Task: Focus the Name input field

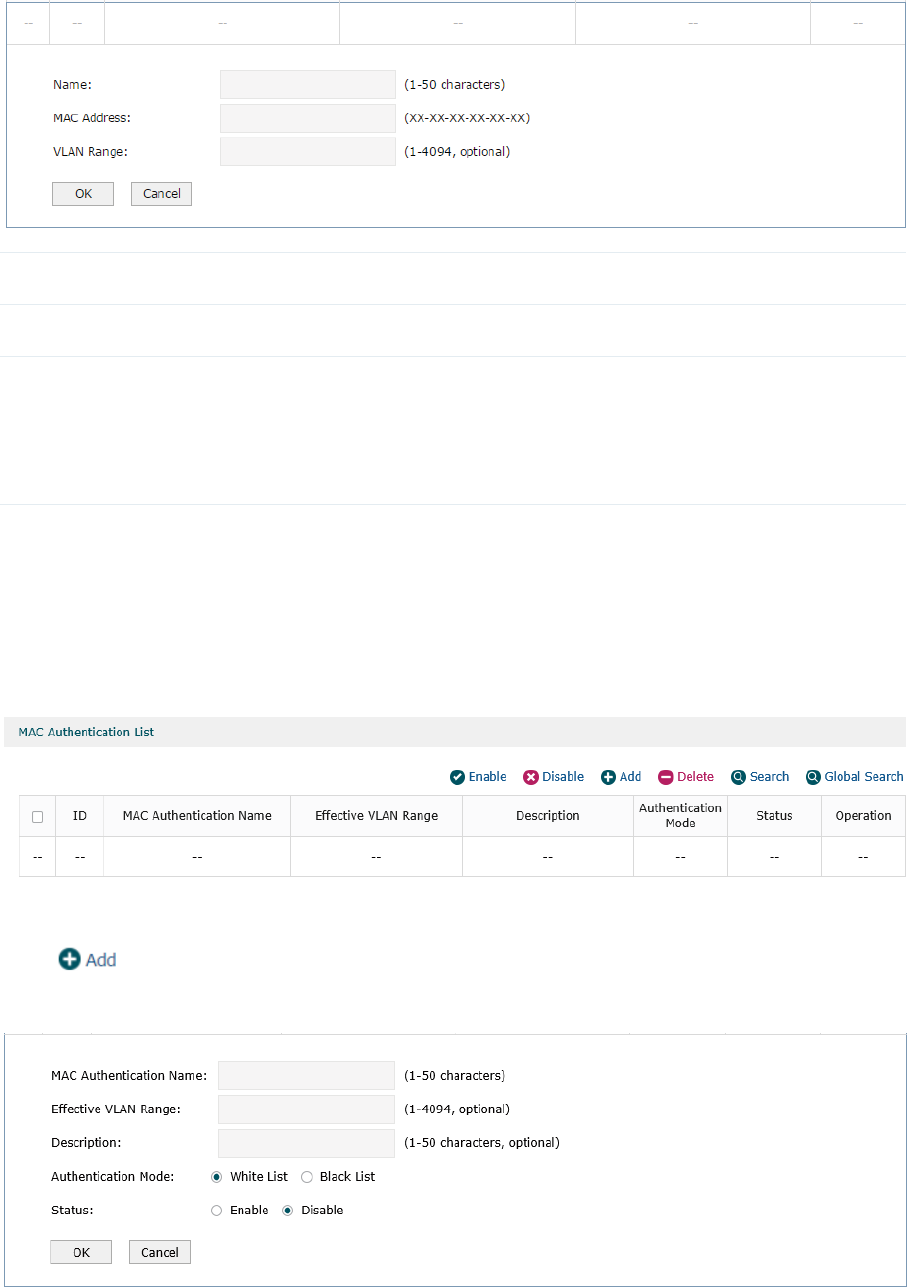Action: pos(308,85)
